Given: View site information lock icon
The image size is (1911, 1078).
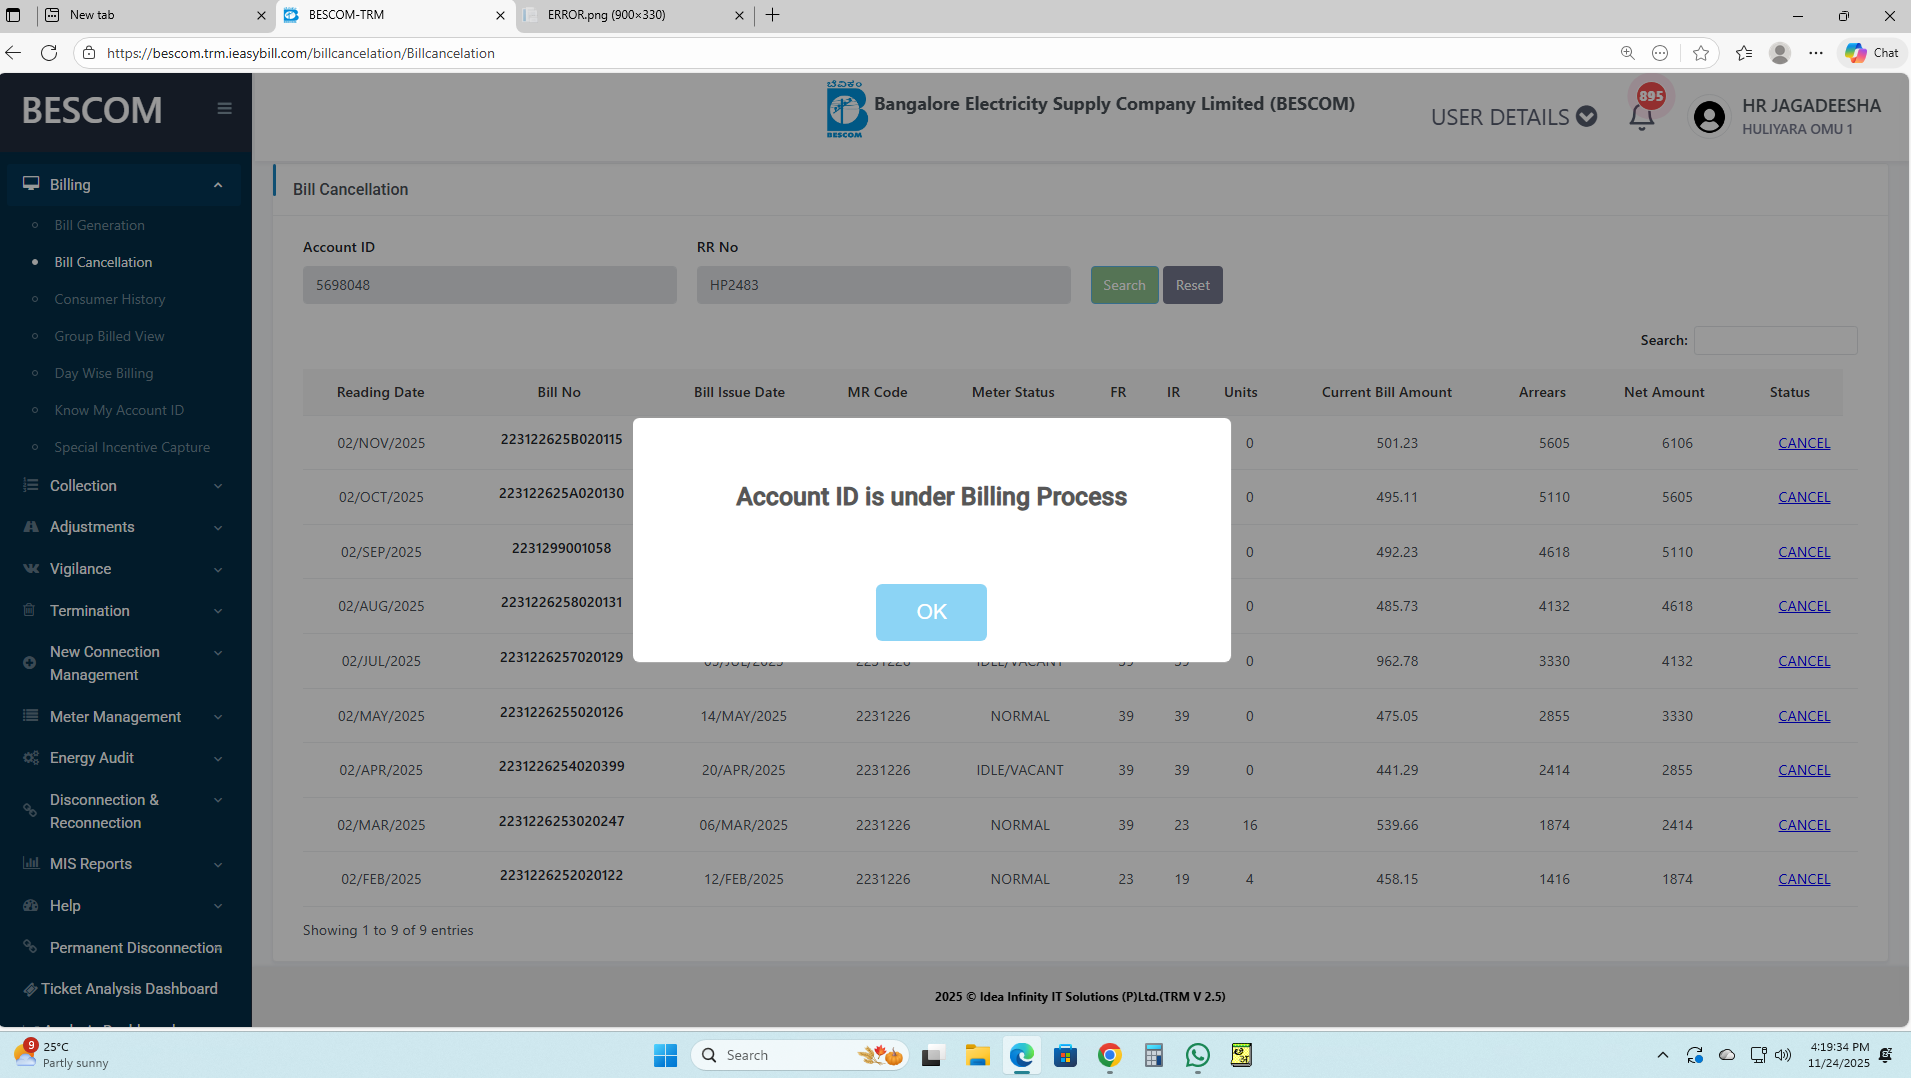Looking at the screenshot, I should pyautogui.click(x=89, y=53).
